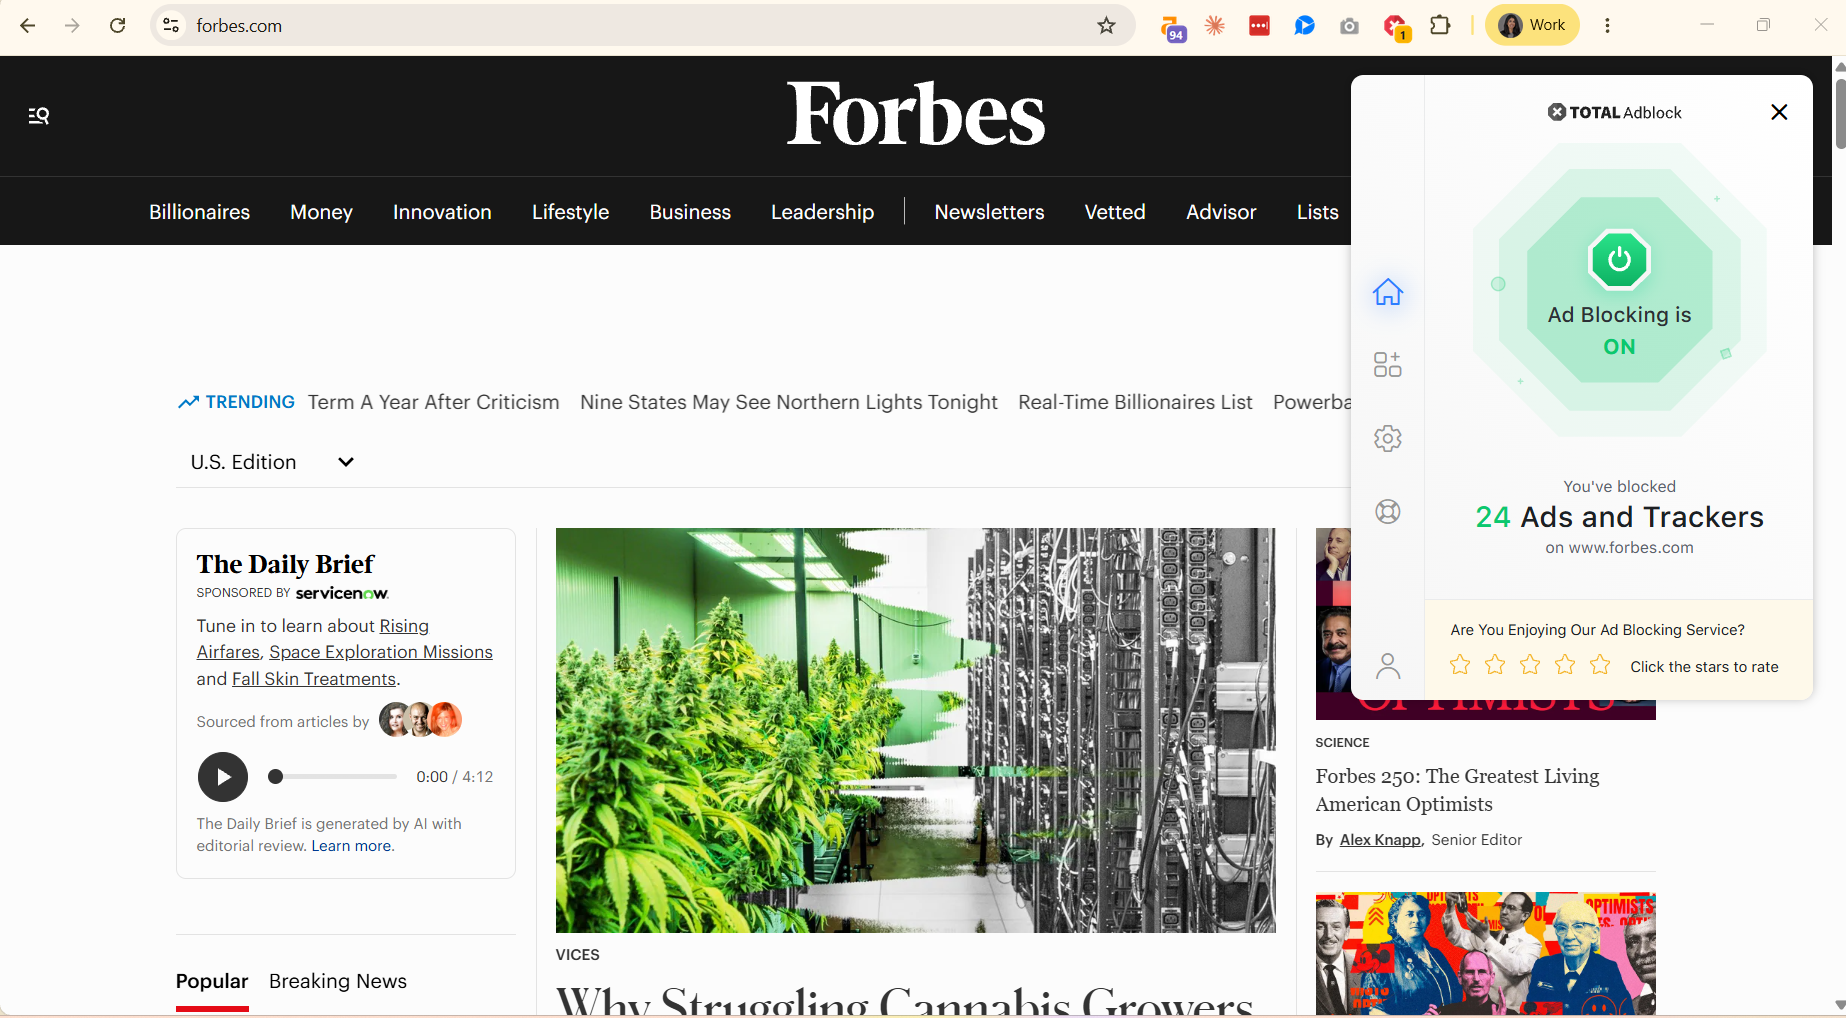The image size is (1846, 1018).
Task: Play The Daily Brief audio
Action: click(223, 777)
